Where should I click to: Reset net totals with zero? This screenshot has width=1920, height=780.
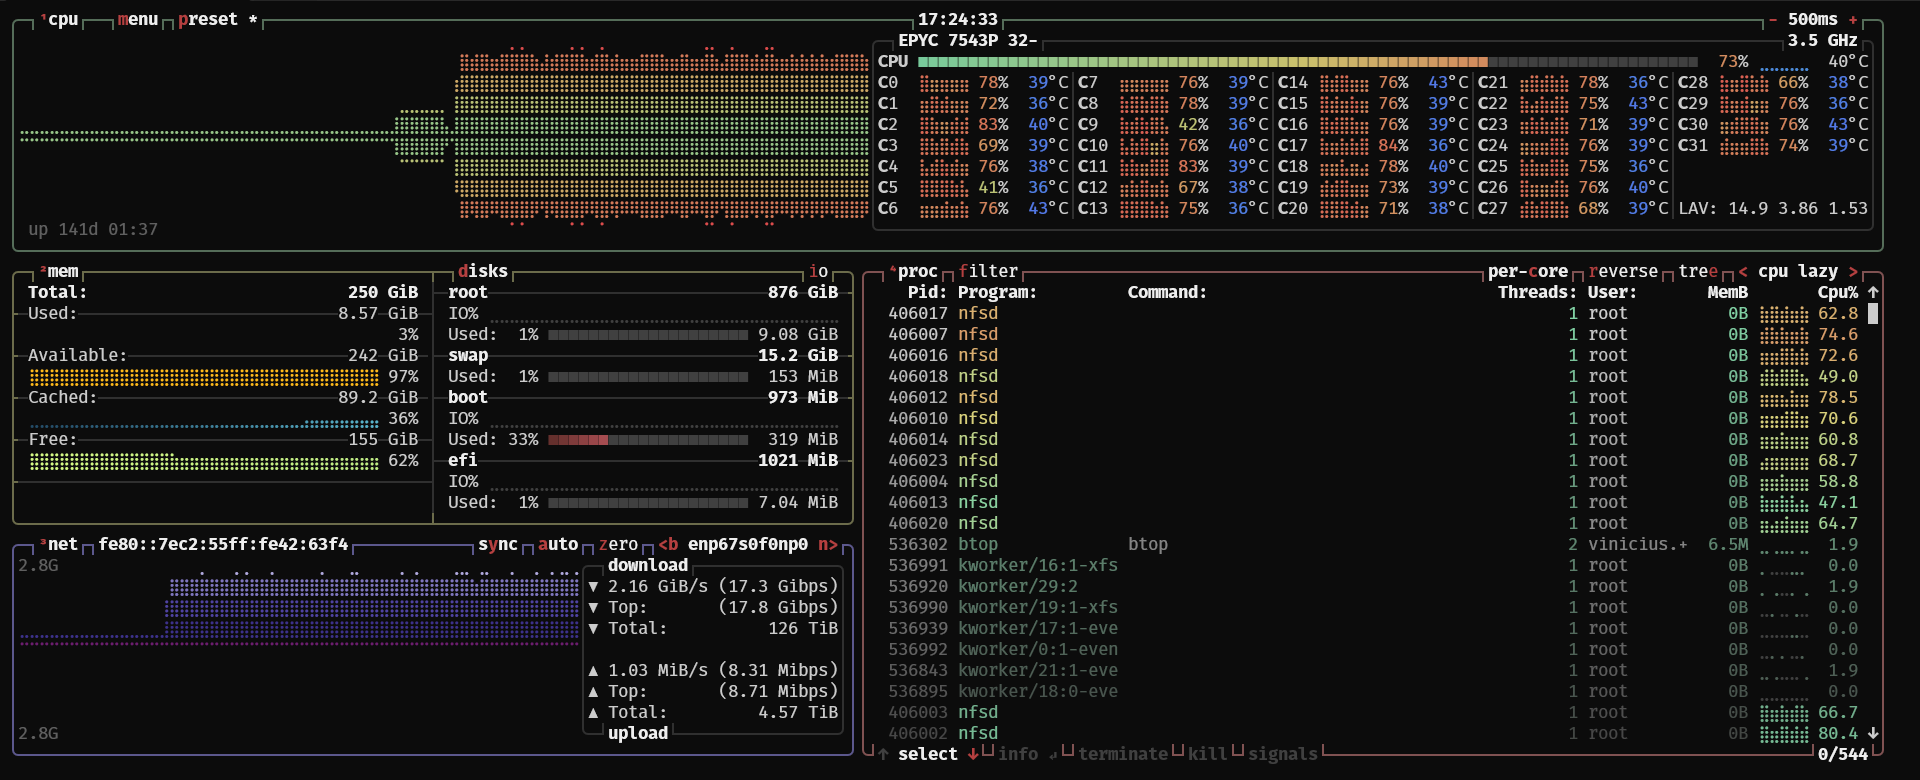(618, 544)
